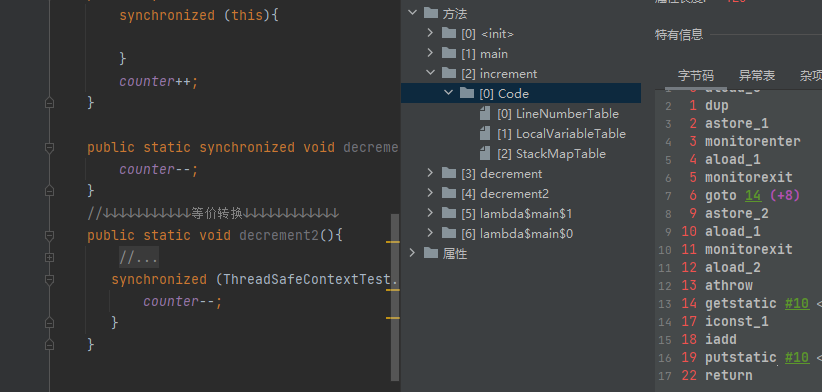The height and width of the screenshot is (392, 822).
Task: Expand the [1] main method node
Action: coord(430,53)
